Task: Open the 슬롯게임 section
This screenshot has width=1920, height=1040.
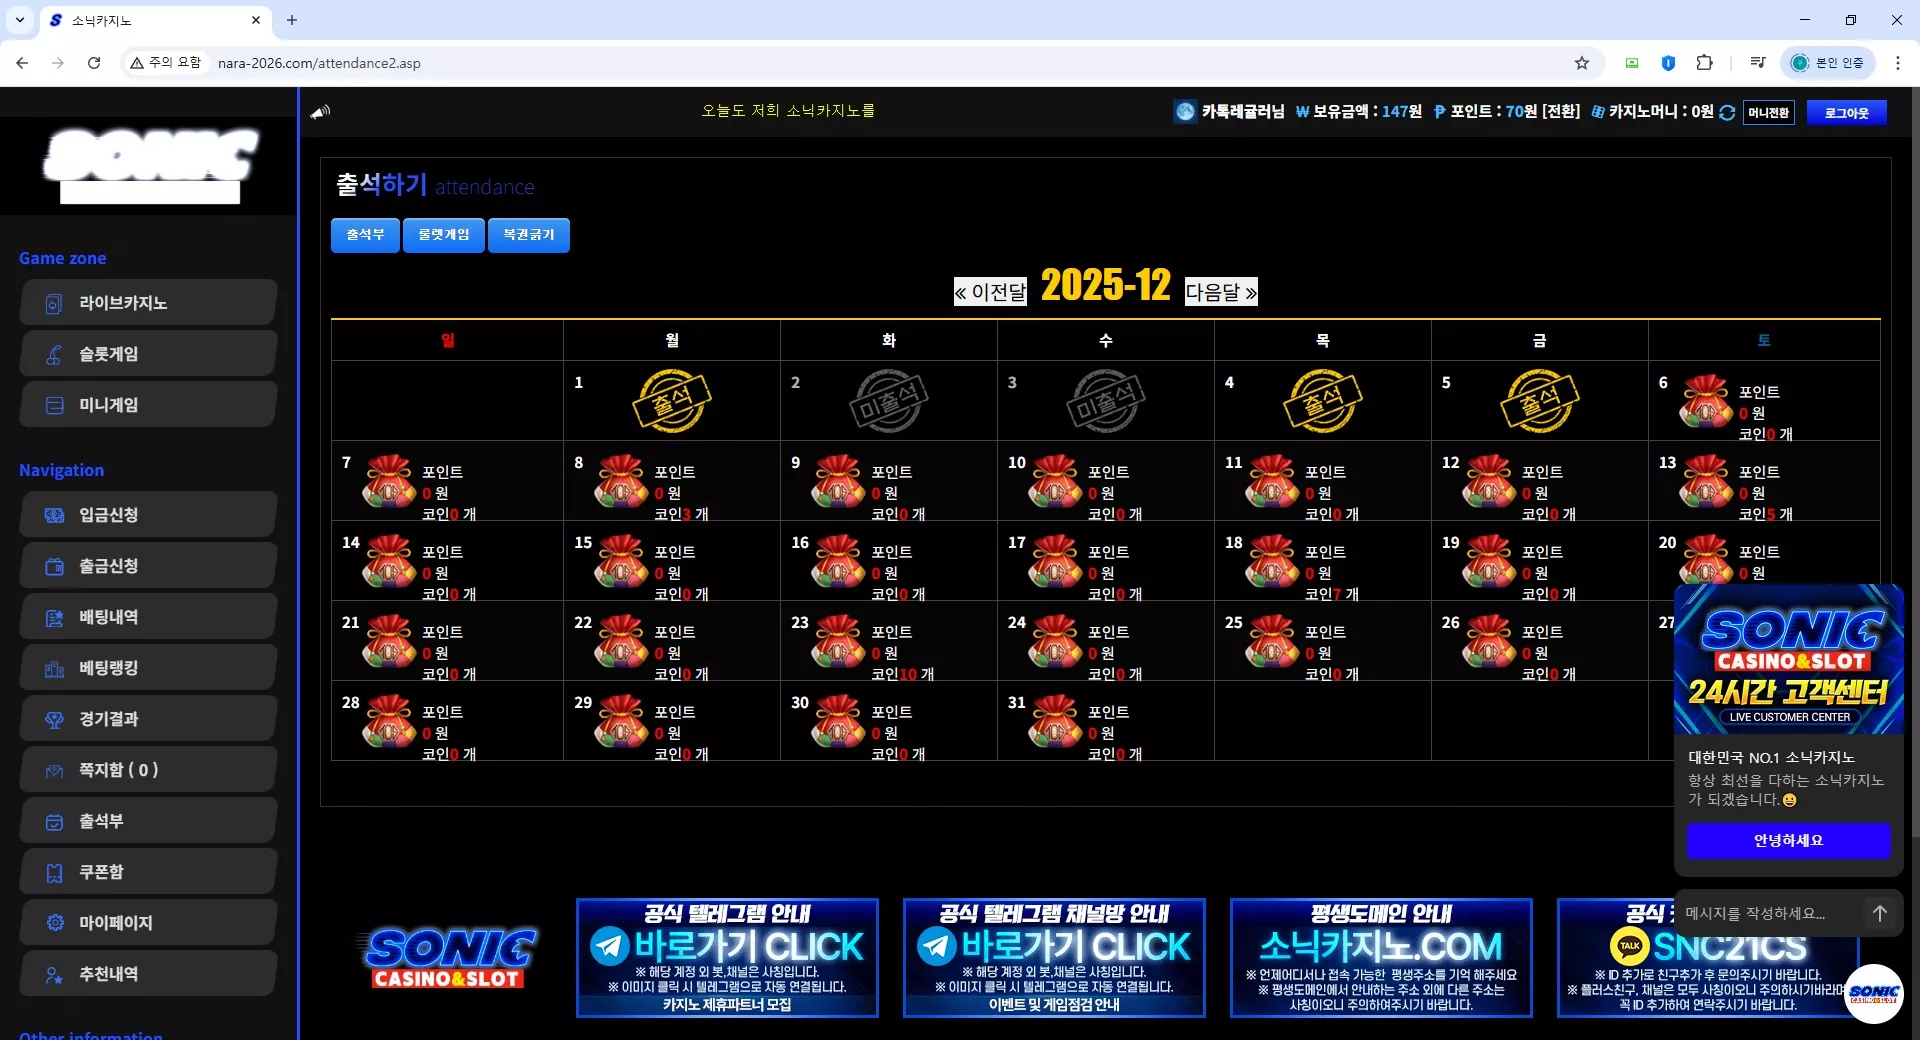Action: coord(148,353)
